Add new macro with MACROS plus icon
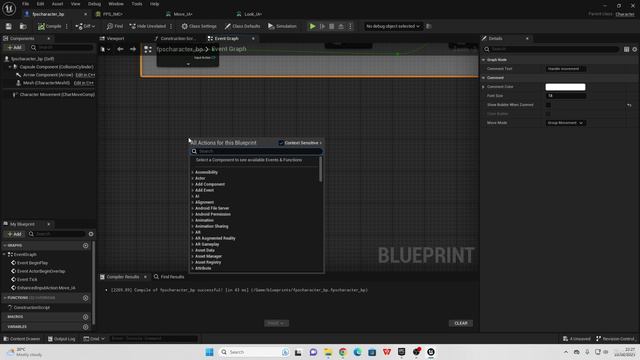The image size is (640, 360). tap(85, 317)
